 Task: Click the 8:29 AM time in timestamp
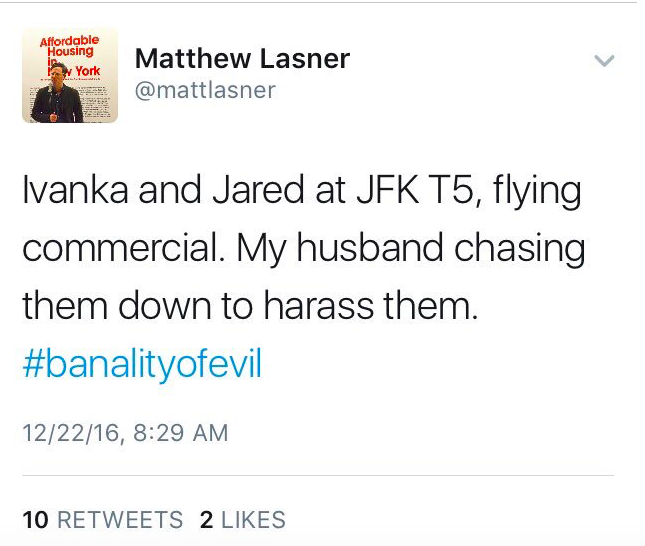181,433
